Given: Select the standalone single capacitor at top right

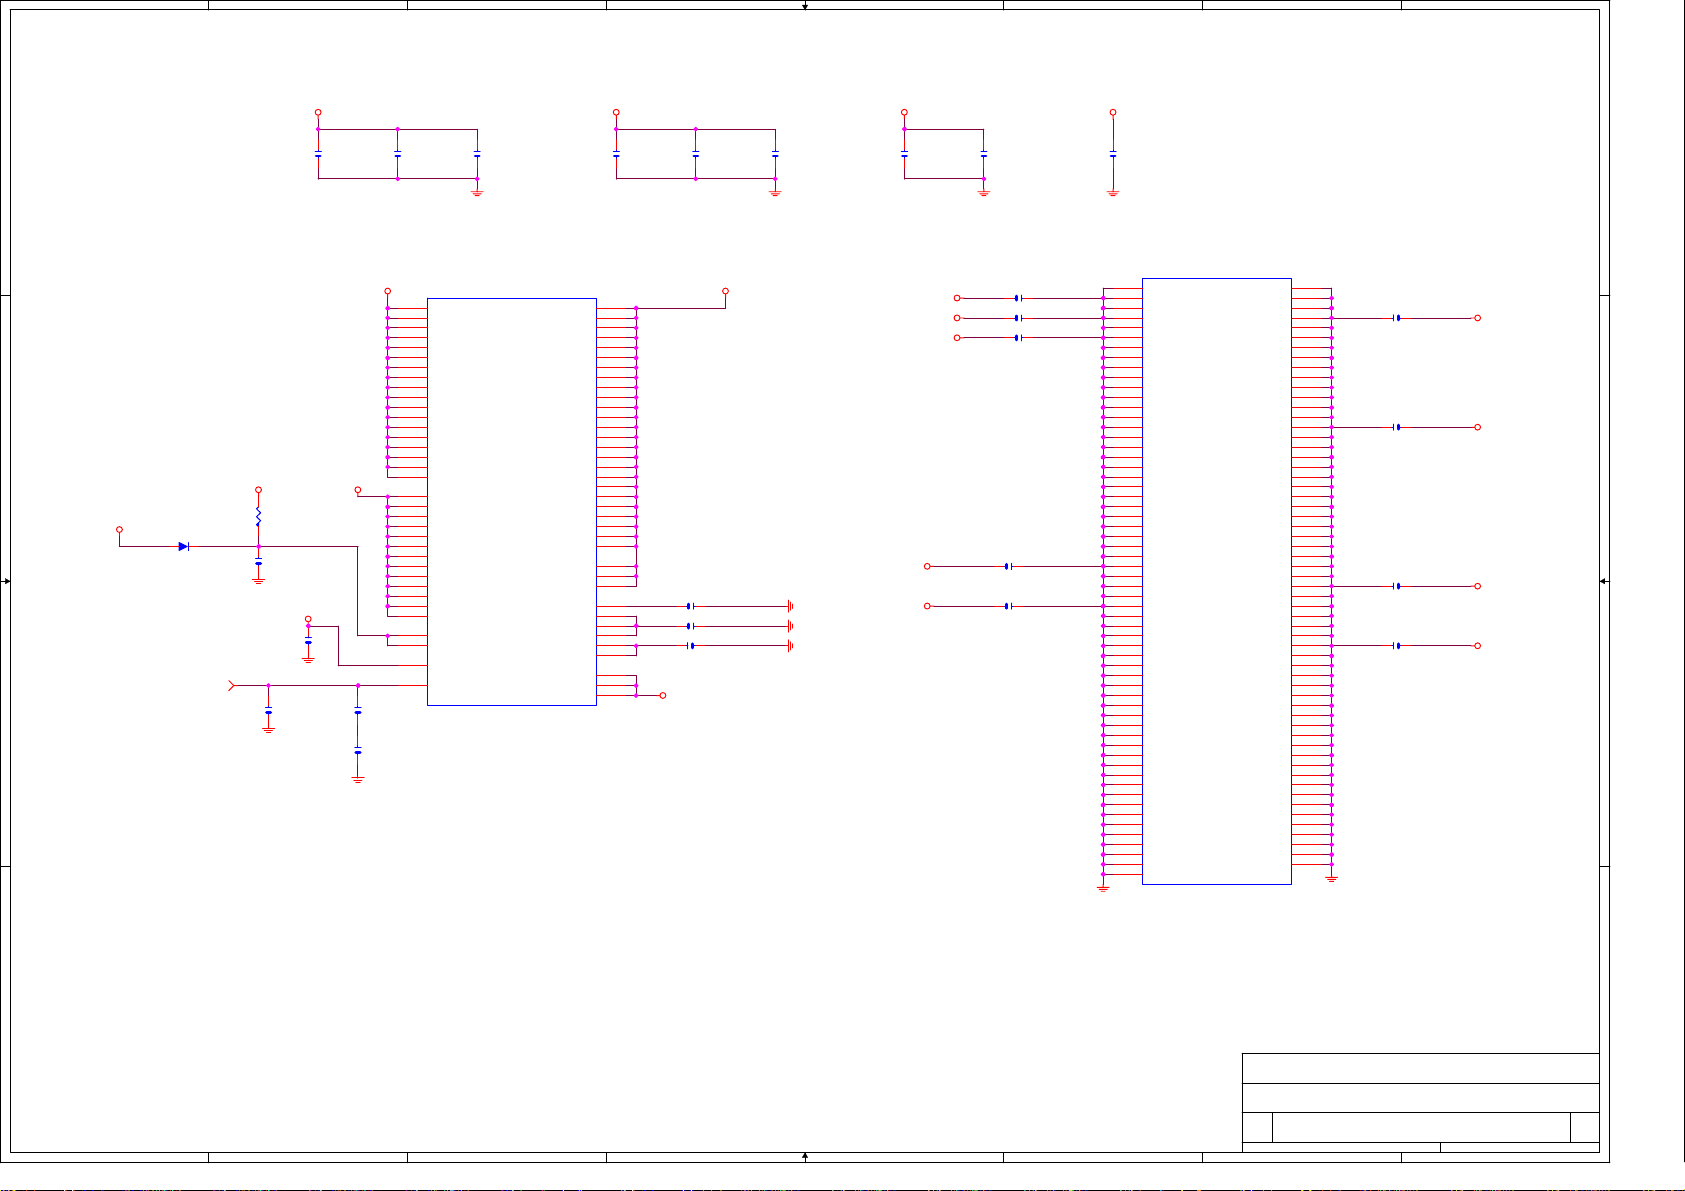Looking at the screenshot, I should pyautogui.click(x=1112, y=155).
